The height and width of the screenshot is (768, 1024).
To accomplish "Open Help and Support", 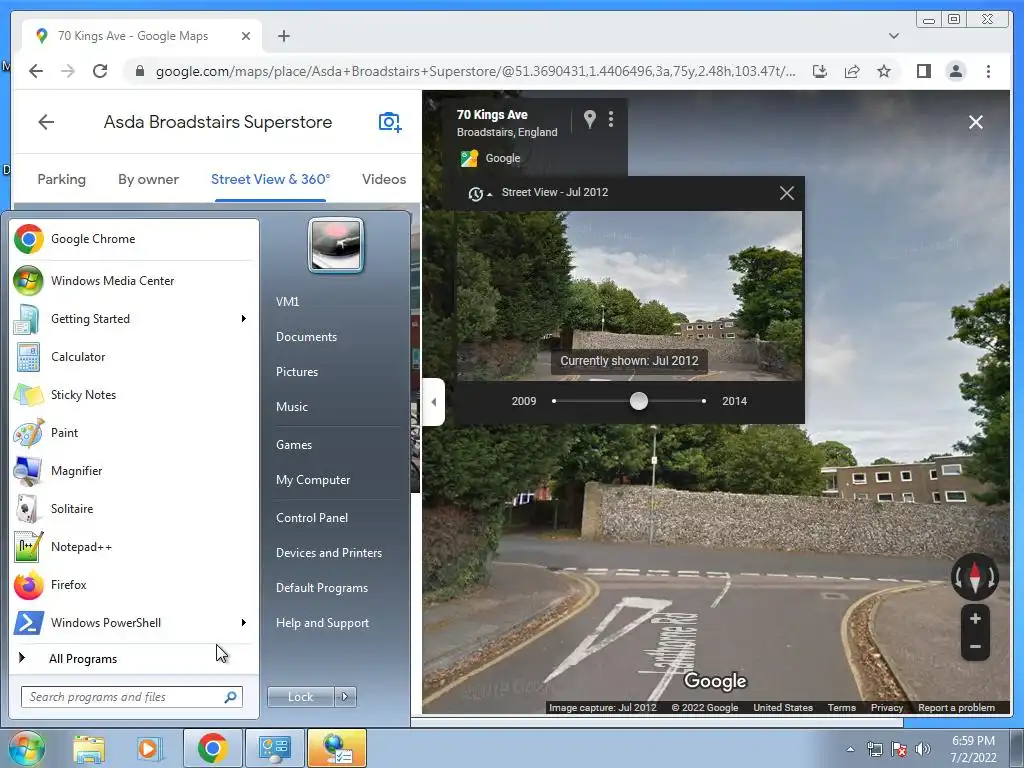I will 322,623.
